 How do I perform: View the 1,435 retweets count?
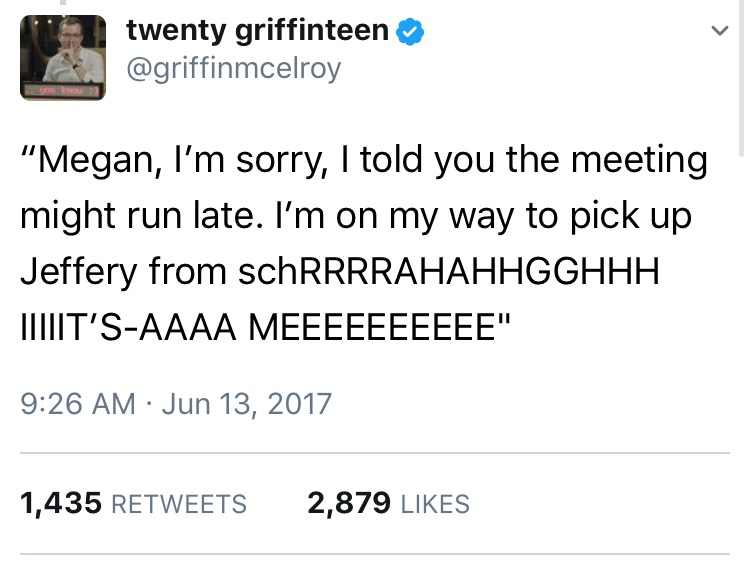(x=61, y=503)
